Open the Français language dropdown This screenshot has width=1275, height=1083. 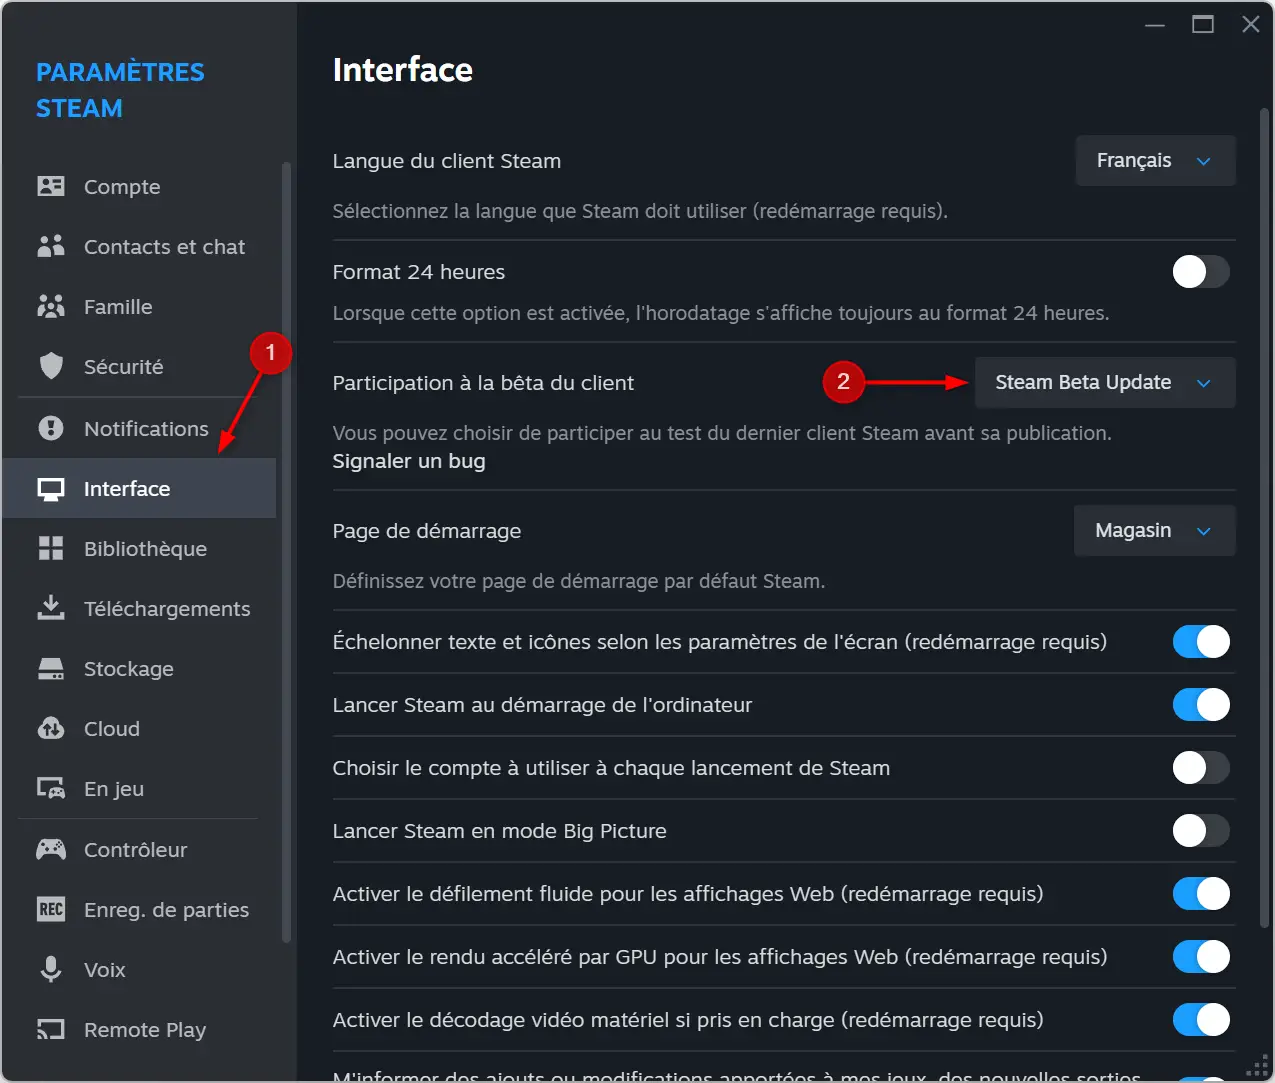[x=1155, y=160]
